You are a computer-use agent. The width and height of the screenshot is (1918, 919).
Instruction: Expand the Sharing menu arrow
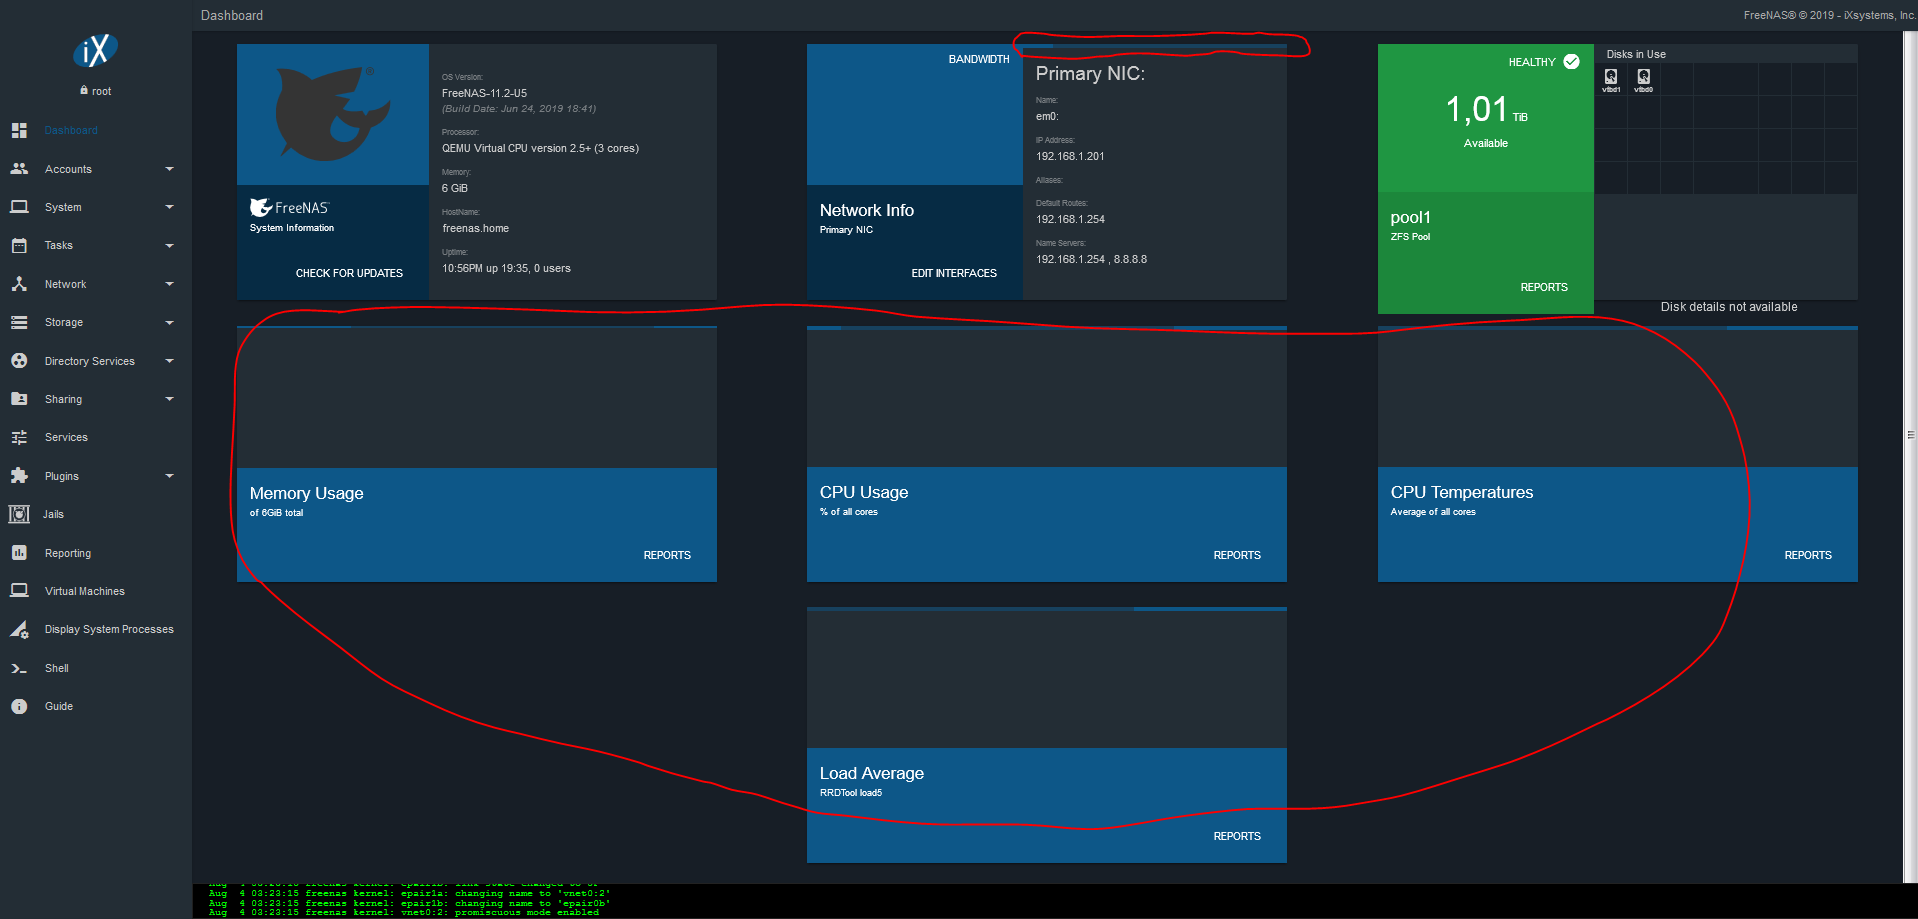pyautogui.click(x=169, y=399)
